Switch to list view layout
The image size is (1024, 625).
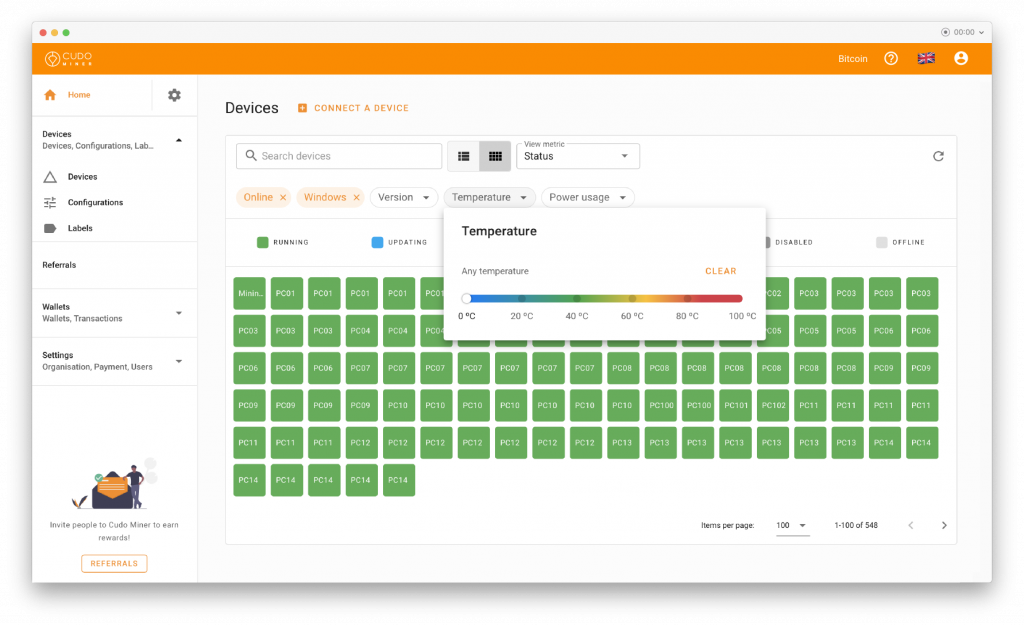coord(464,156)
